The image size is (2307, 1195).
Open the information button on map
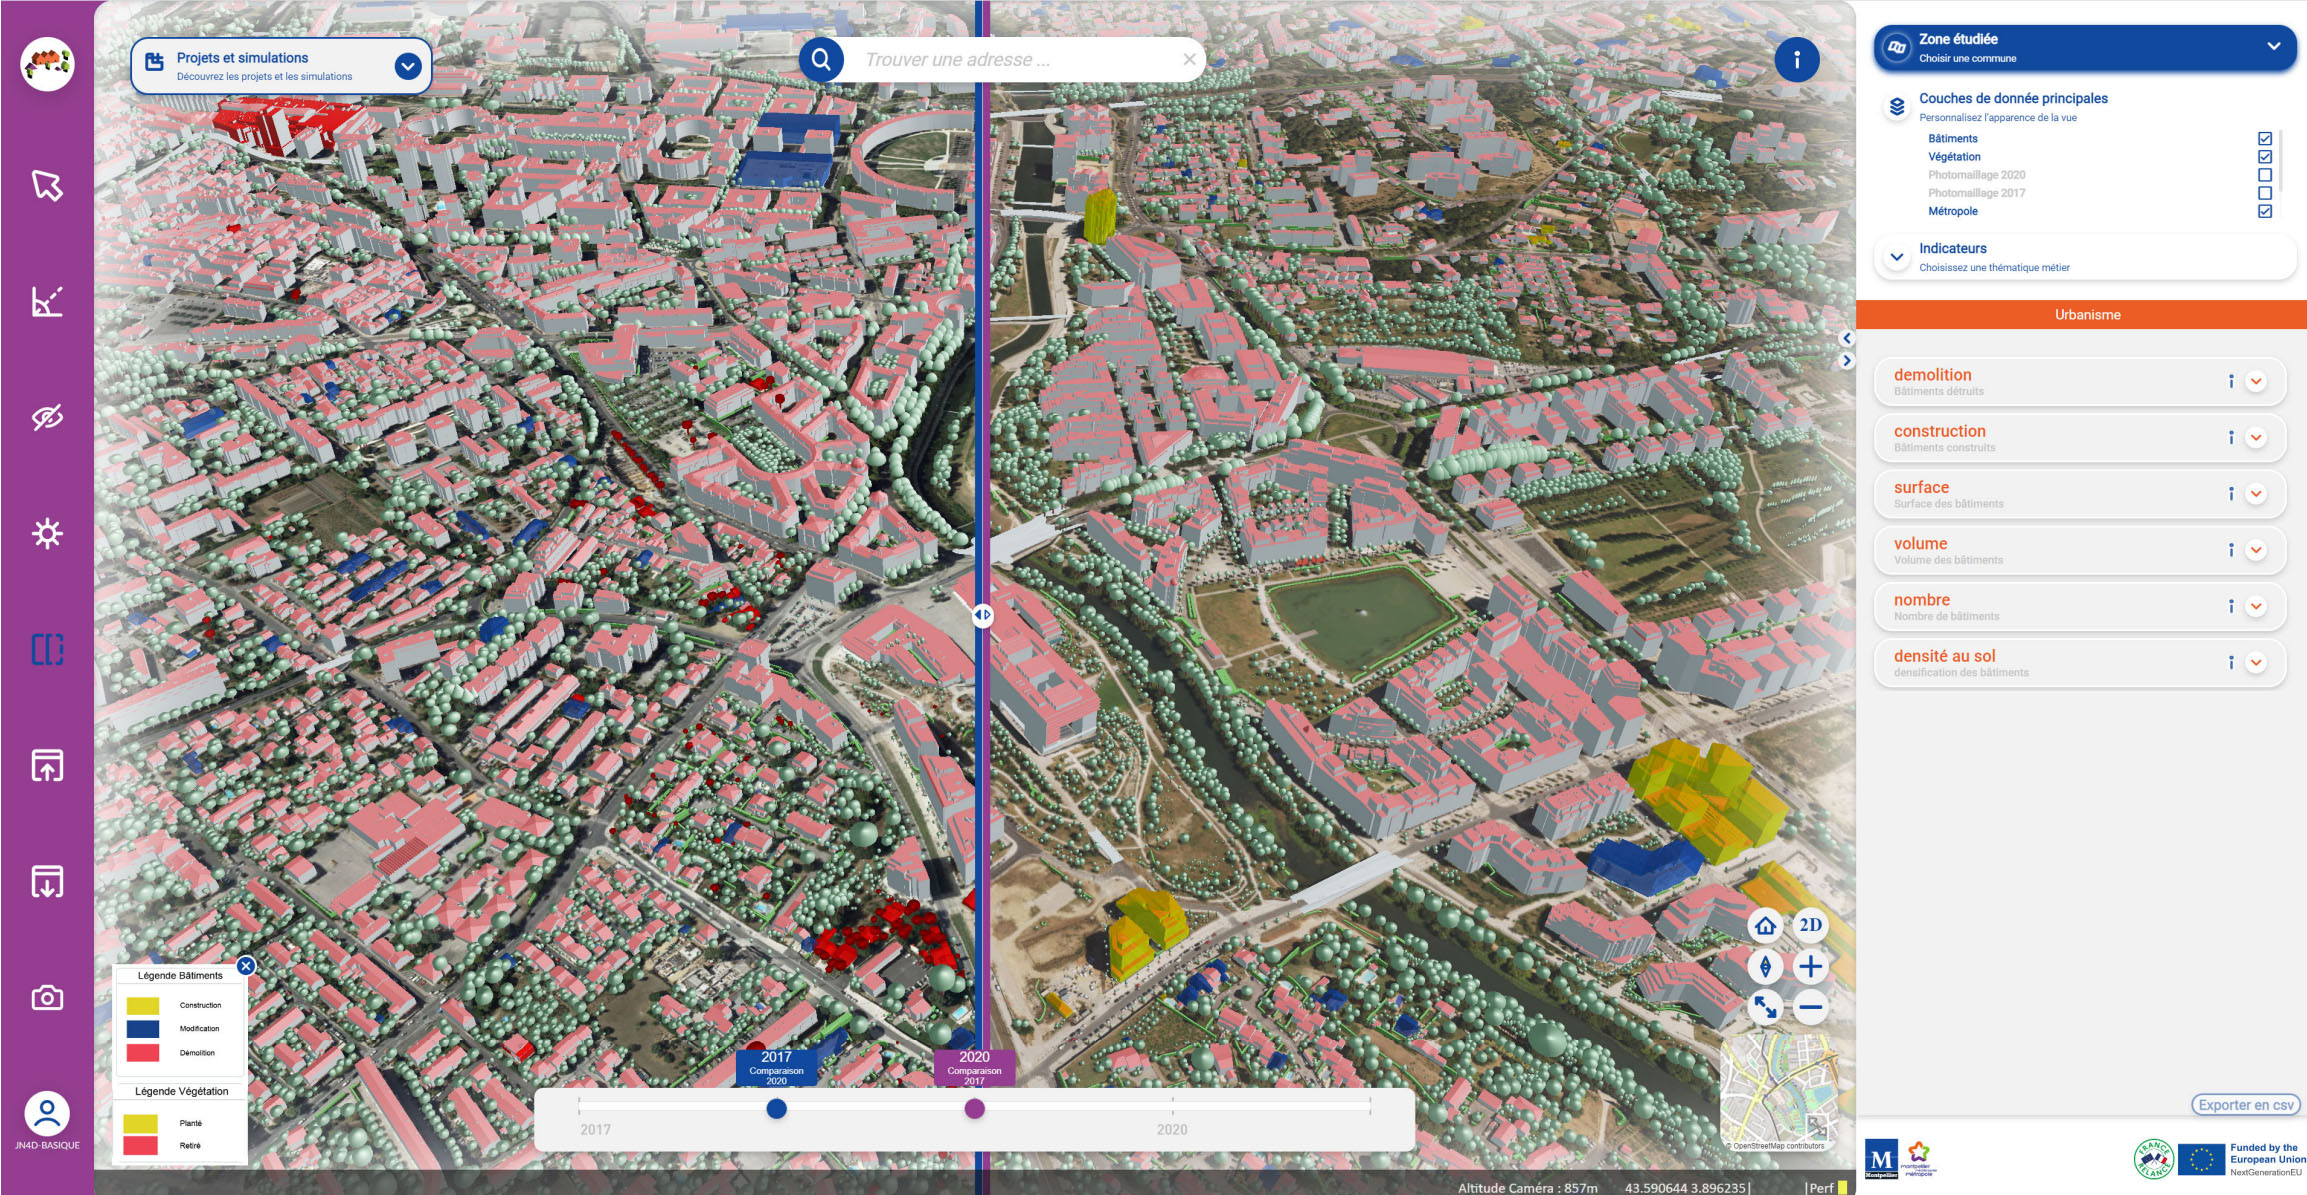tap(1796, 60)
